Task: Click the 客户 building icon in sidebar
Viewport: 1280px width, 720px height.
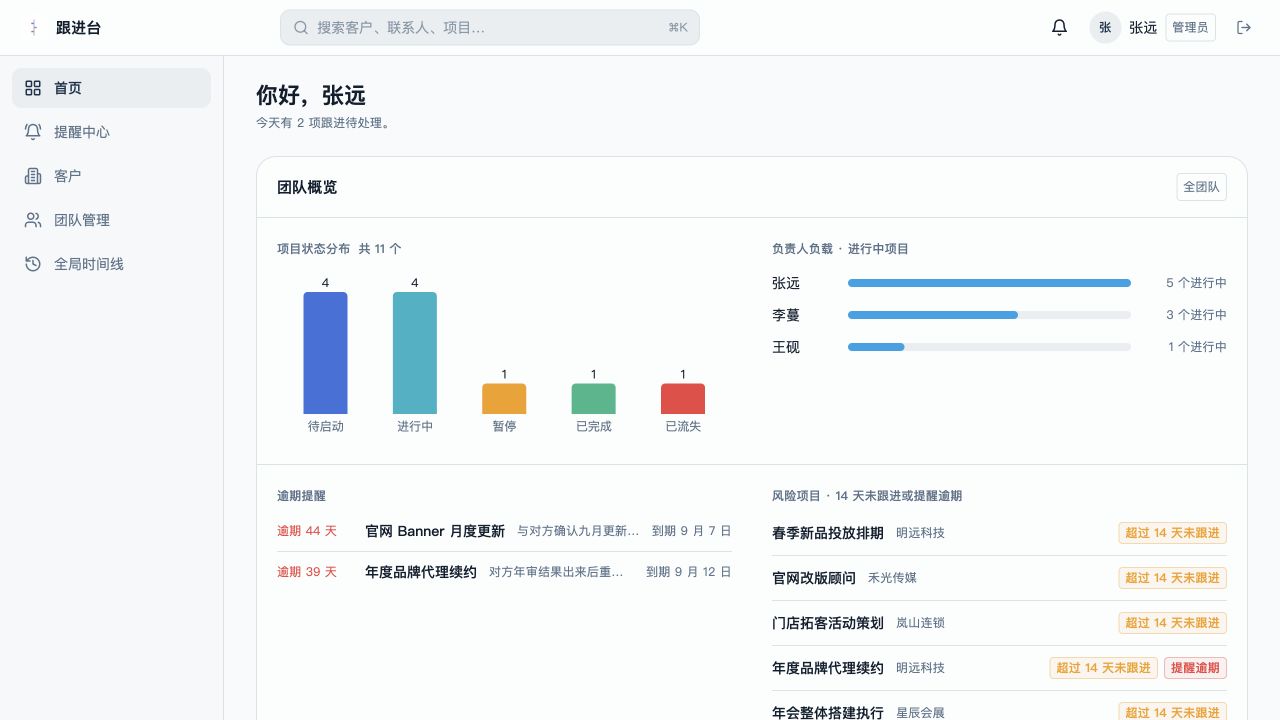Action: pos(33,176)
